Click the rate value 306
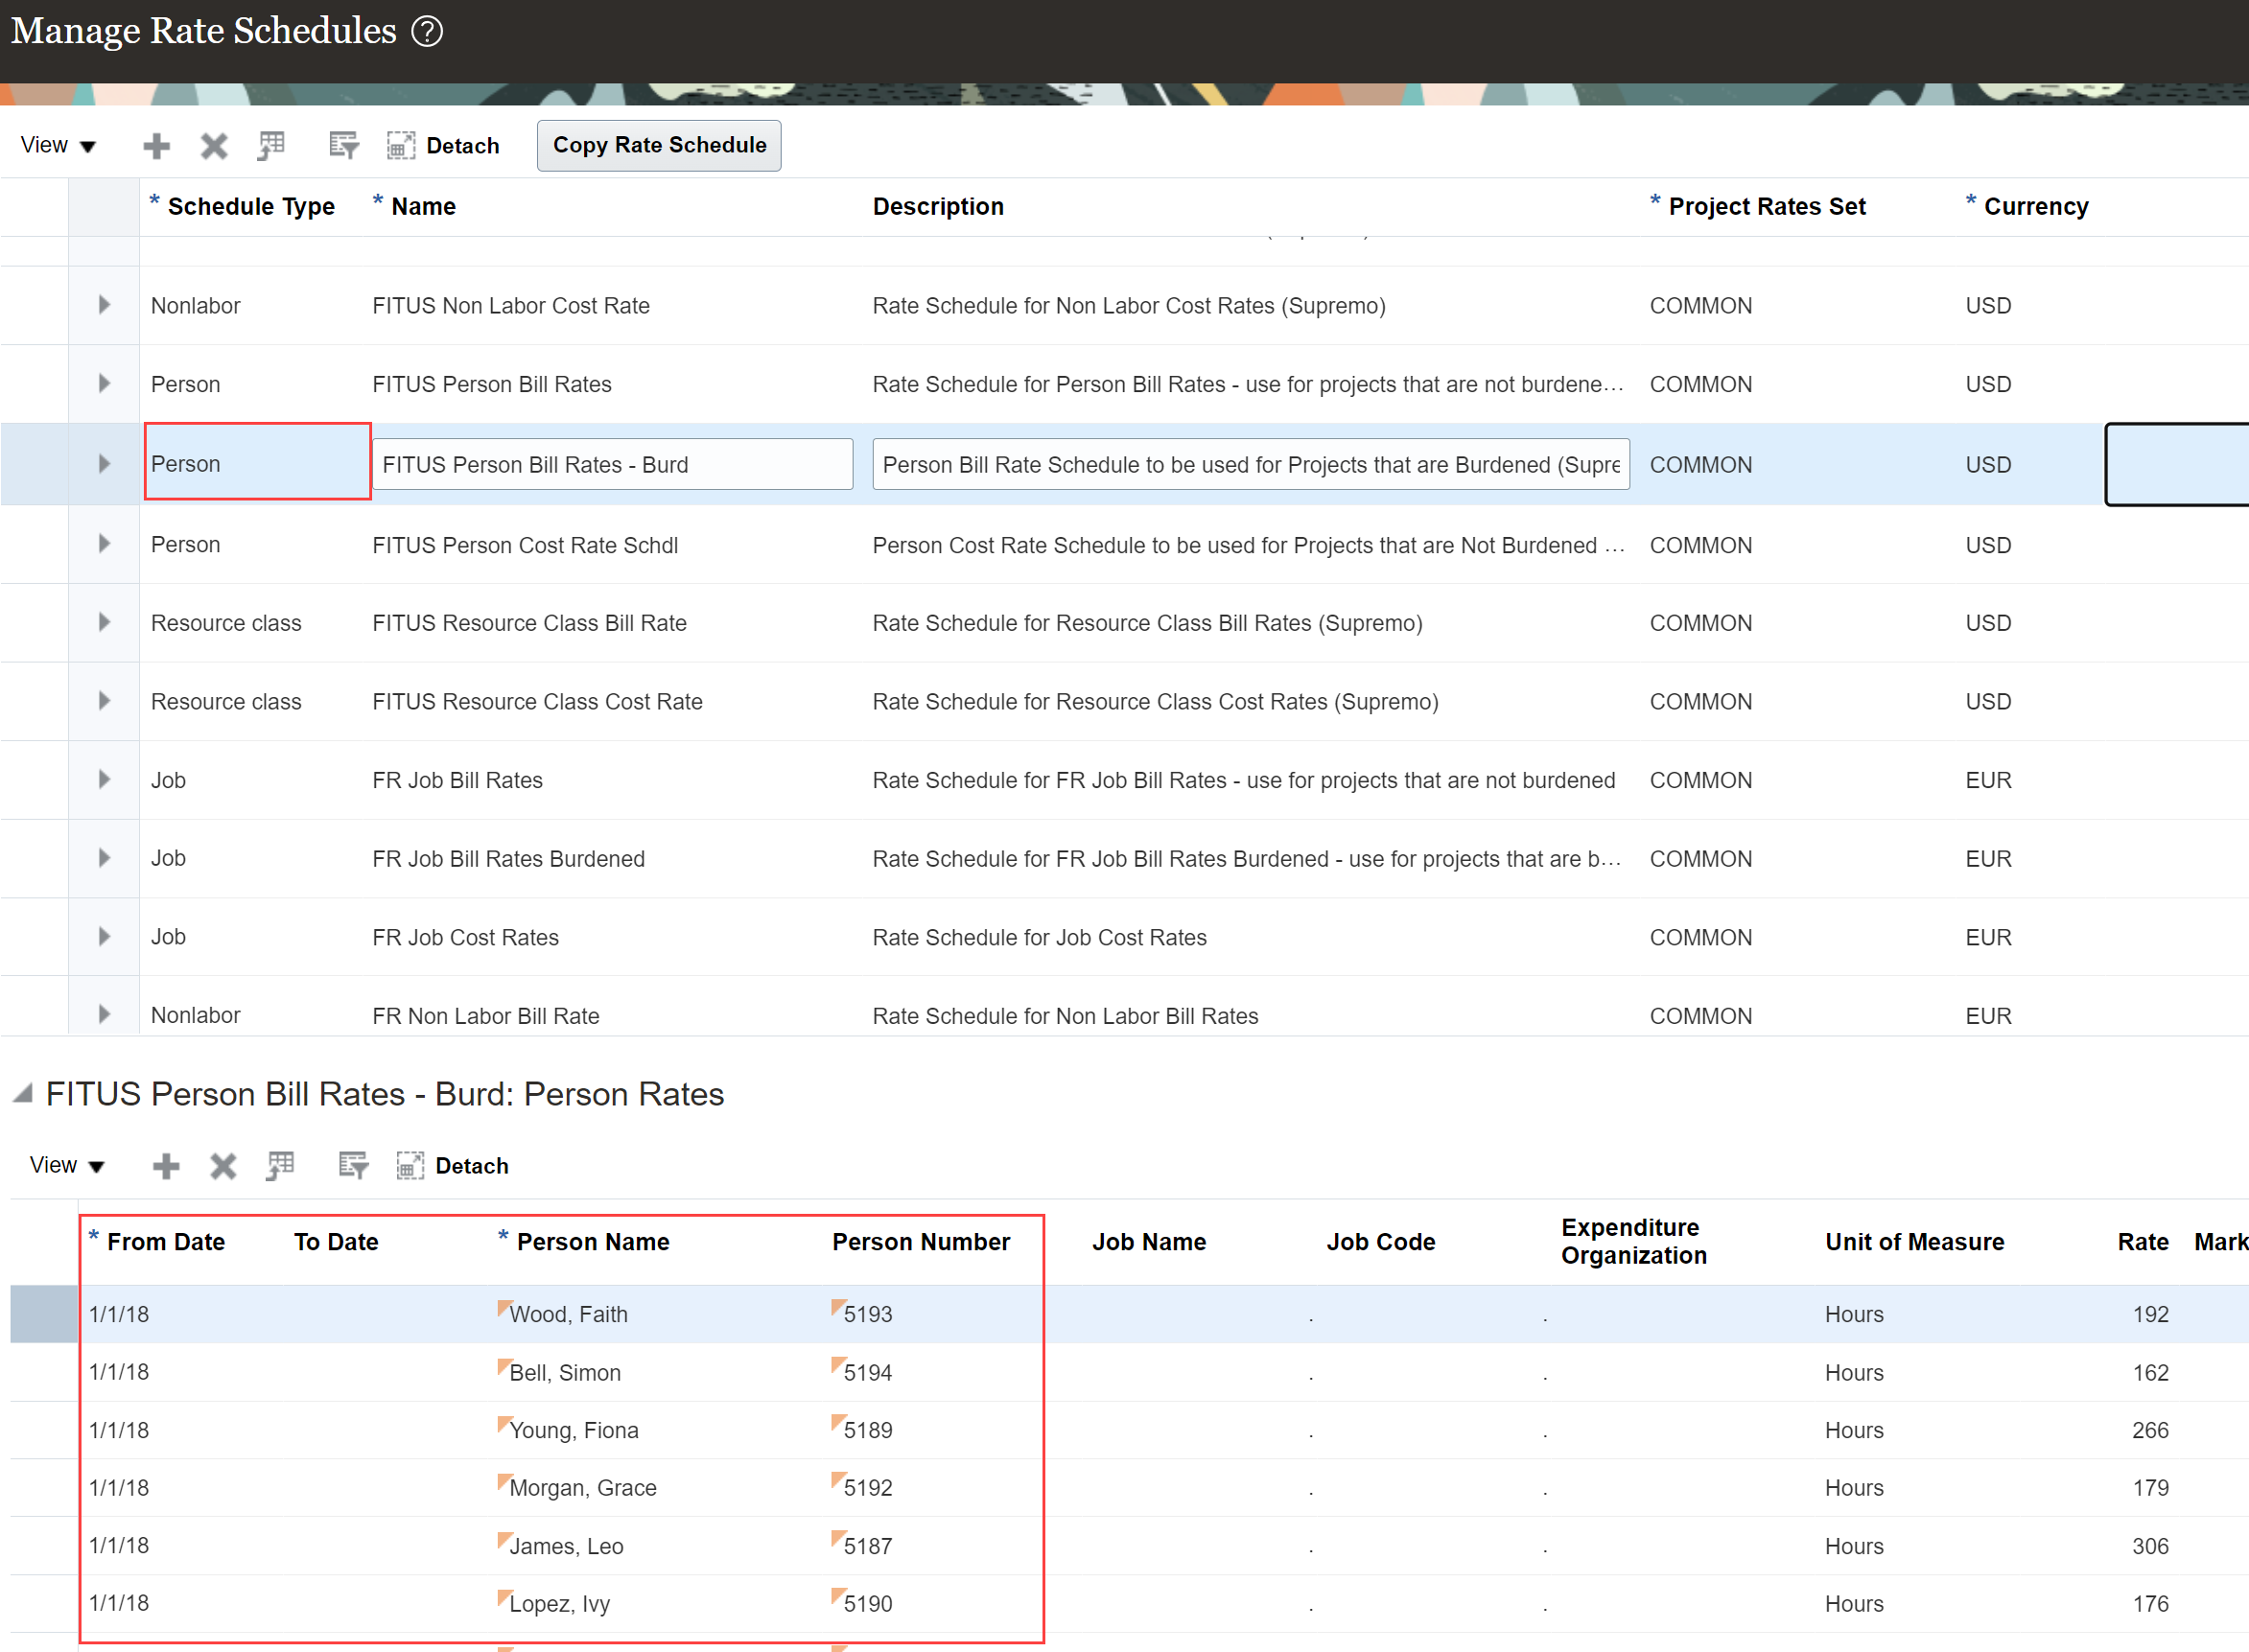This screenshot has width=2249, height=1652. 2150,1546
